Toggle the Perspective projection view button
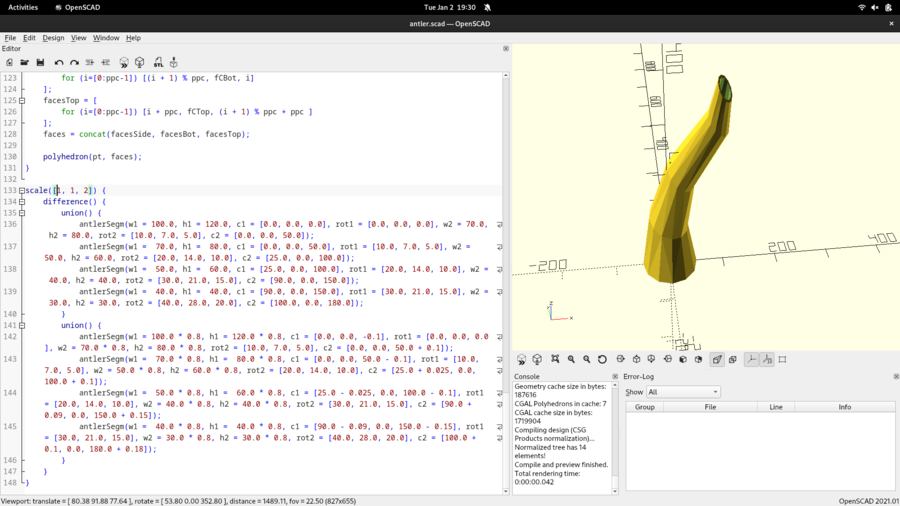This screenshot has width=900, height=506. 717,359
